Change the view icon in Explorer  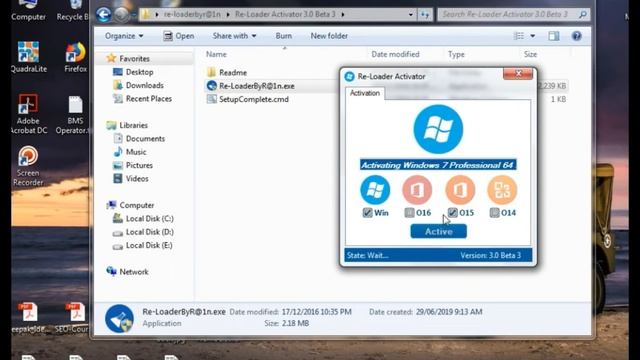tap(519, 36)
